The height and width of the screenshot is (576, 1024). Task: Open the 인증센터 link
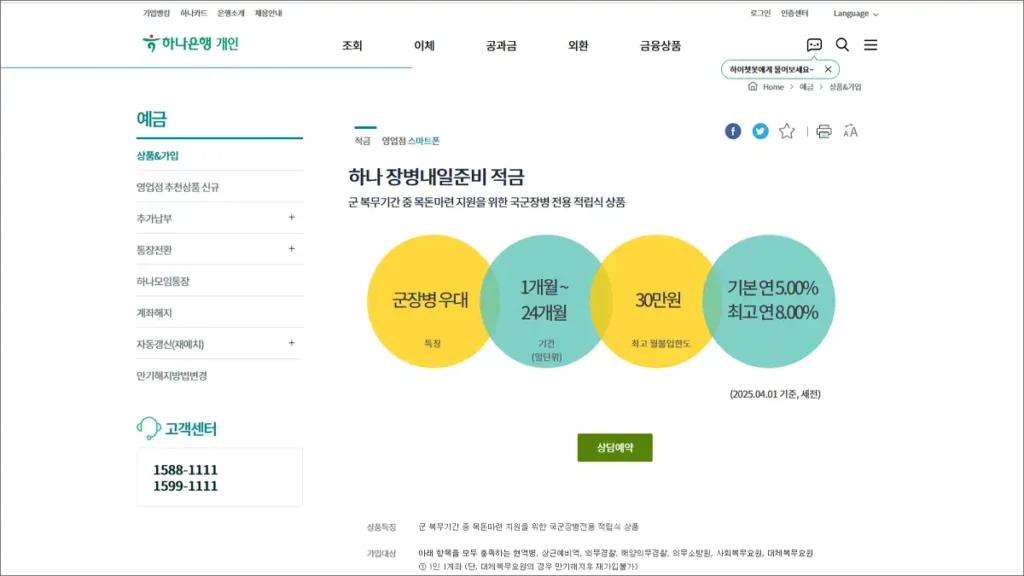(x=794, y=13)
